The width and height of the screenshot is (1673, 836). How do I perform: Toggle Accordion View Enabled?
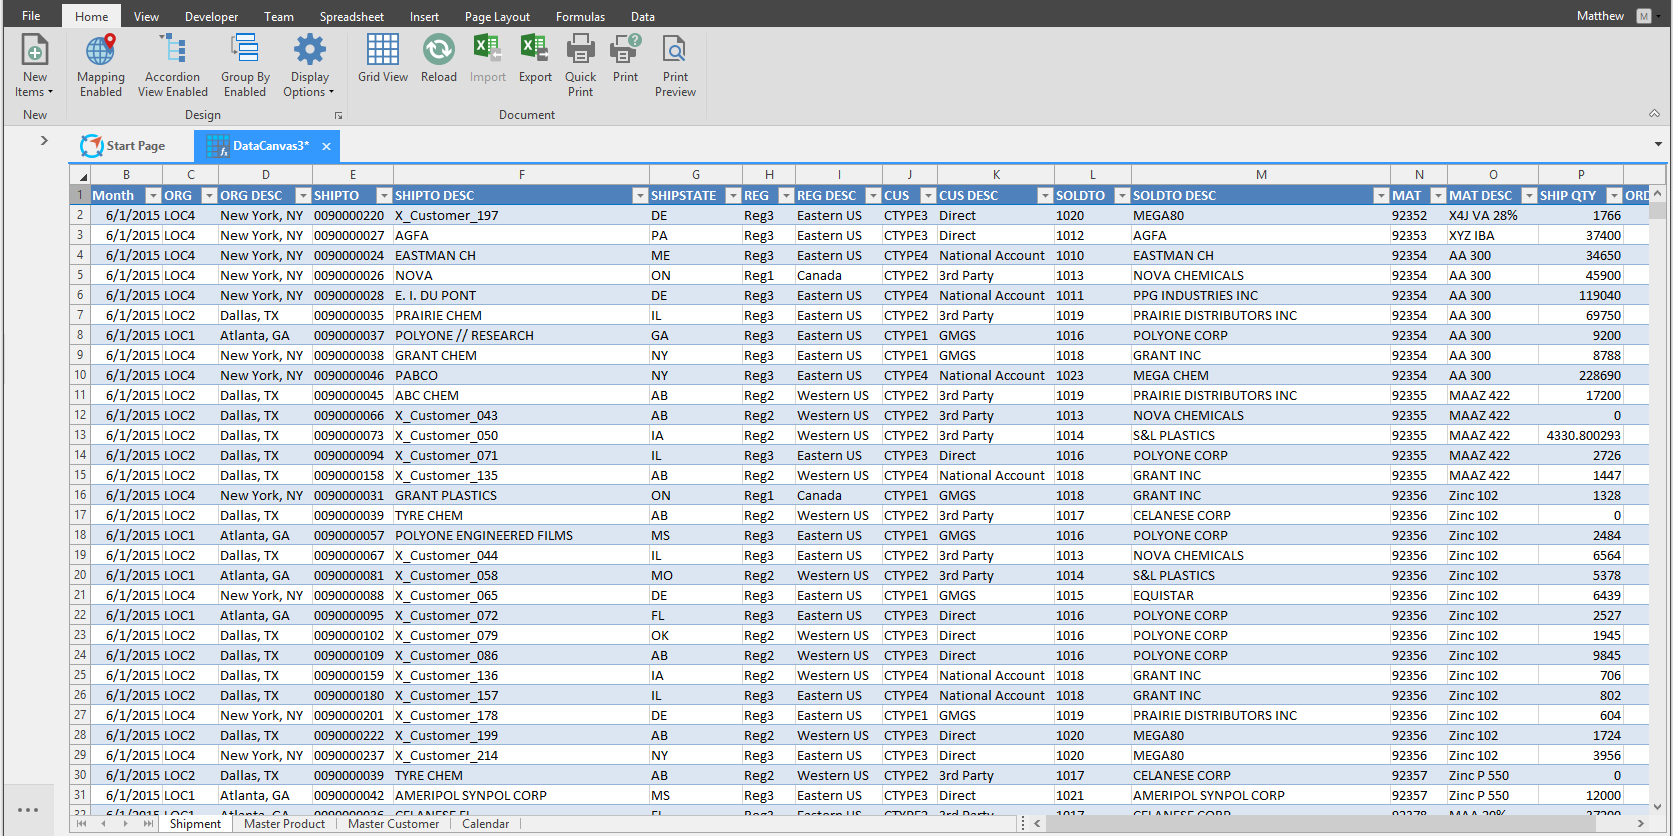[173, 66]
